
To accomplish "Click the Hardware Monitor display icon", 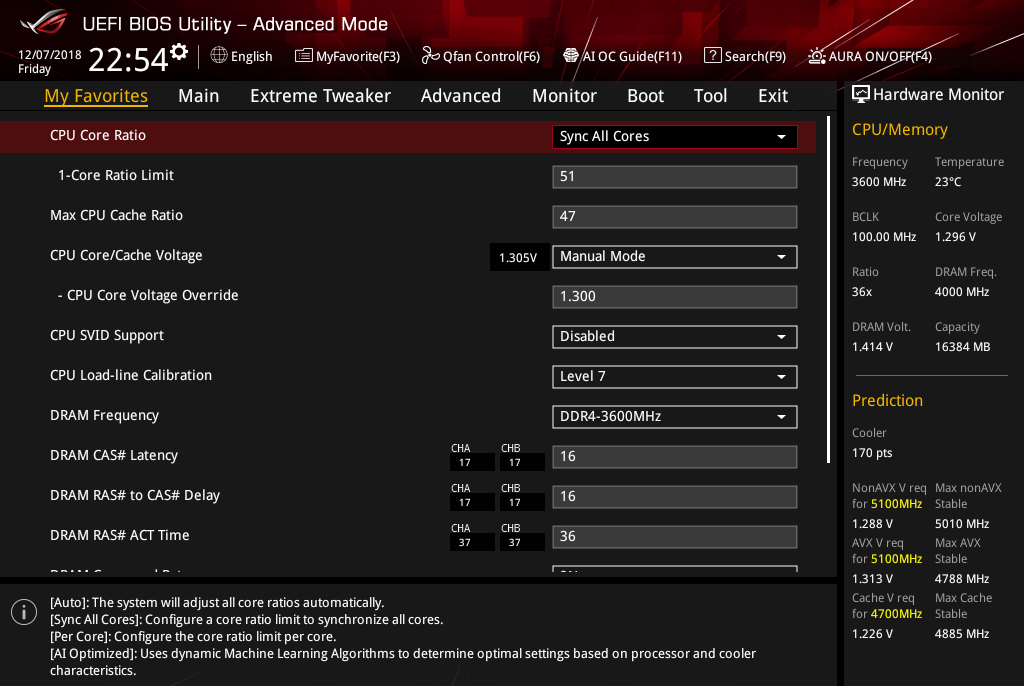I will click(861, 95).
